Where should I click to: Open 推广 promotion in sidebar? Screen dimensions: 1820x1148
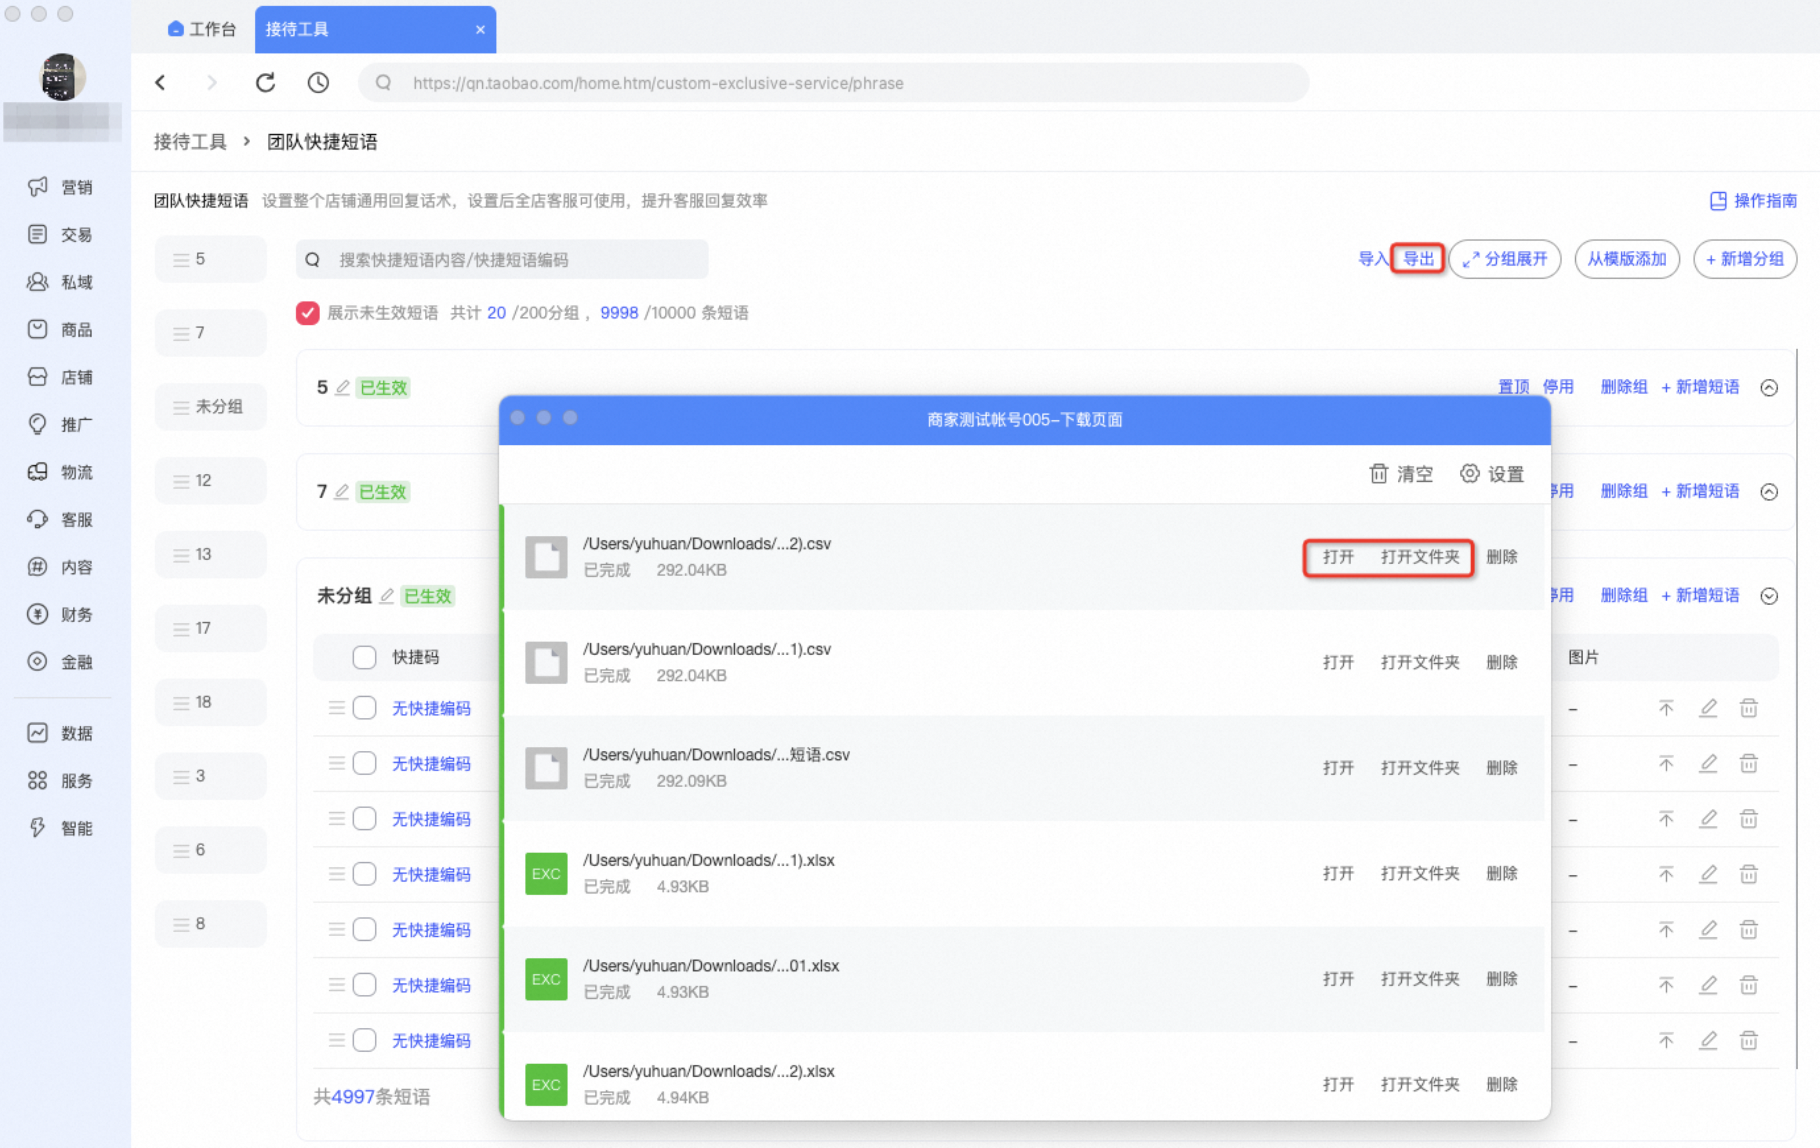[x=60, y=424]
